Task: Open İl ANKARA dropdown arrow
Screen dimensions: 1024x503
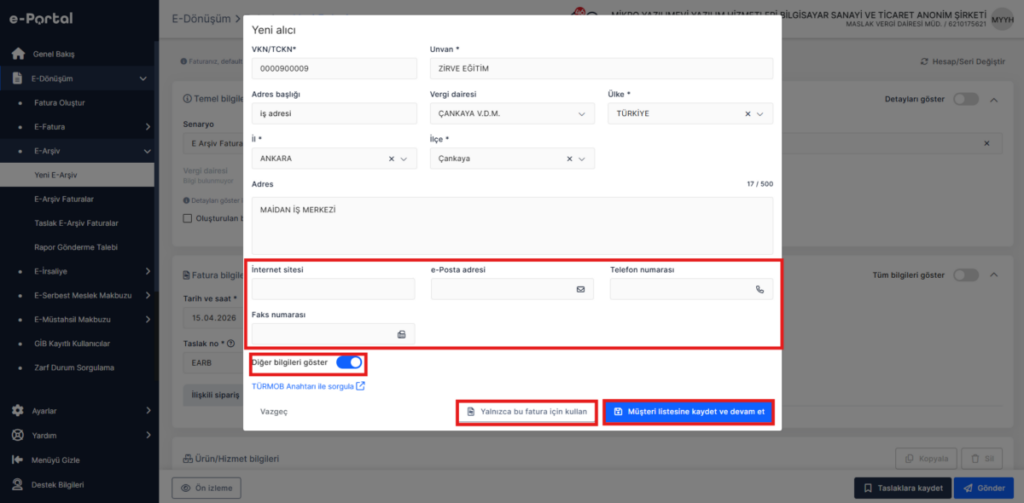Action: click(x=404, y=159)
